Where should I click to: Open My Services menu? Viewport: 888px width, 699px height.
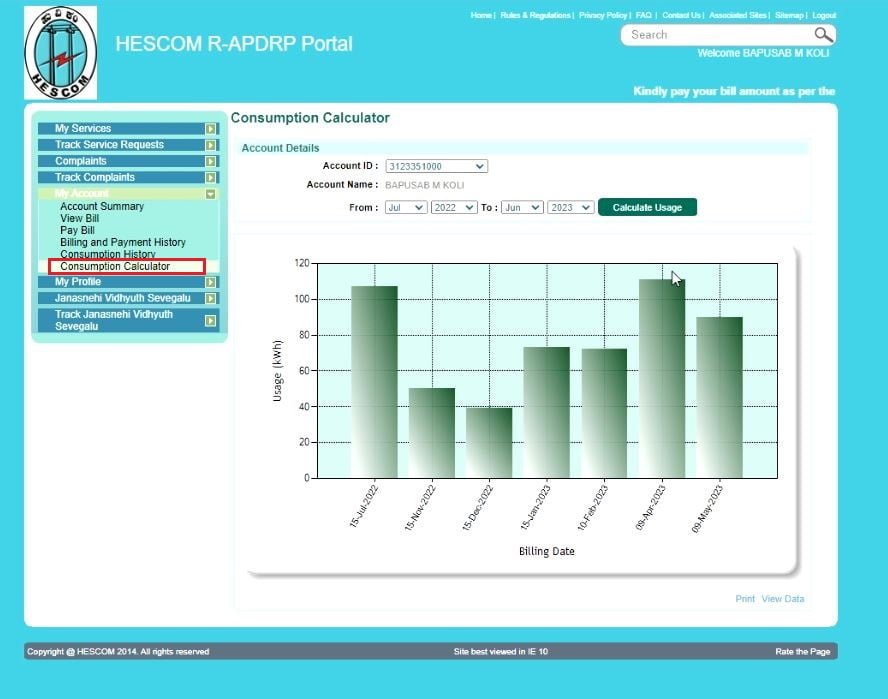(x=129, y=129)
